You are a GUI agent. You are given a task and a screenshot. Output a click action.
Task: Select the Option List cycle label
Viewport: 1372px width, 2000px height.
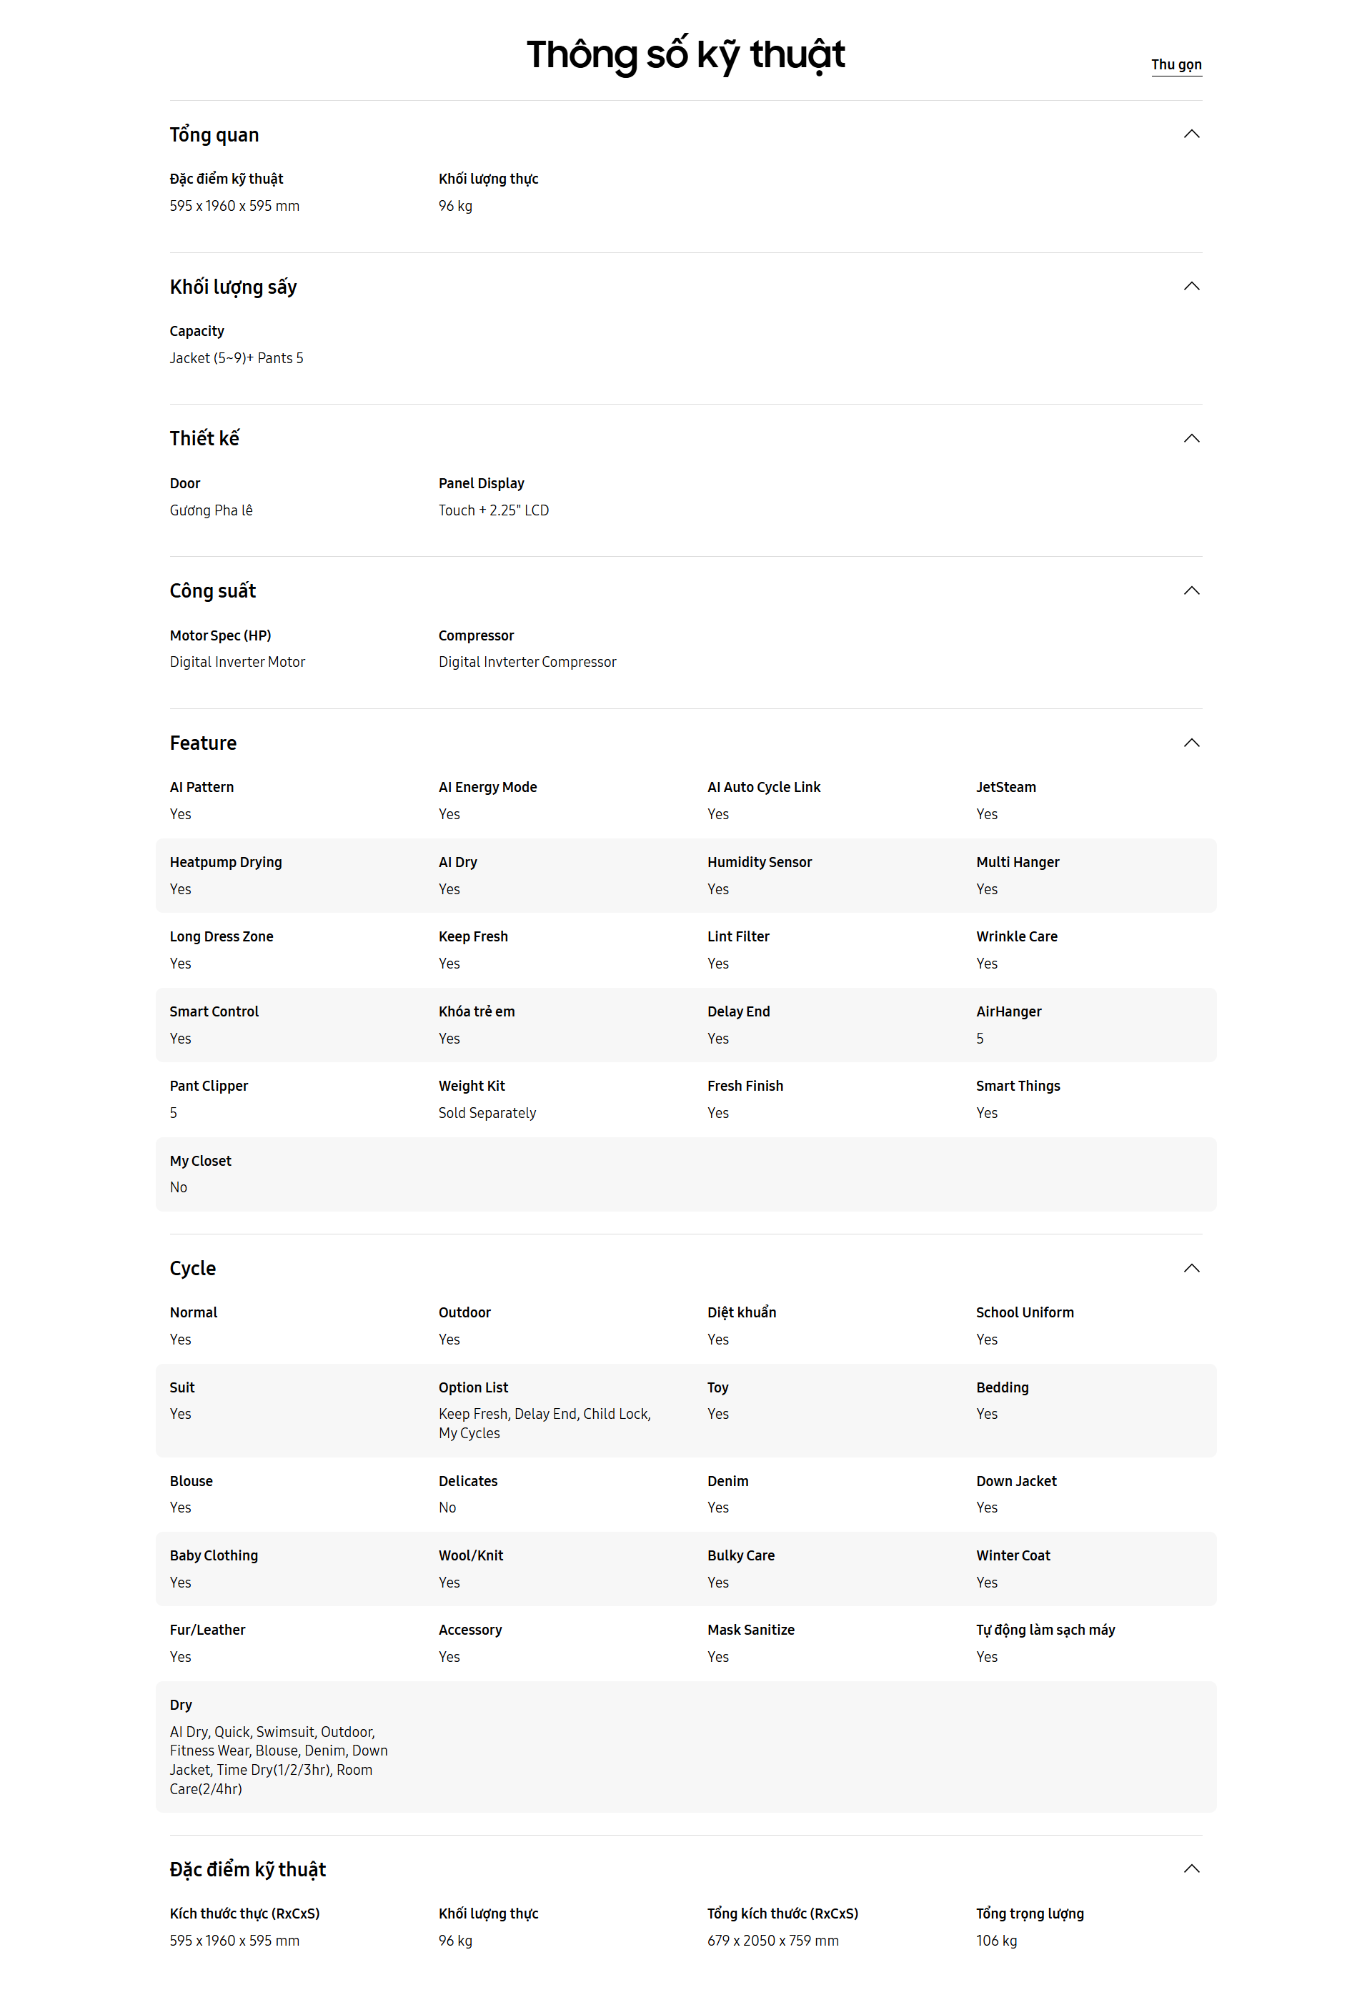(x=473, y=1387)
